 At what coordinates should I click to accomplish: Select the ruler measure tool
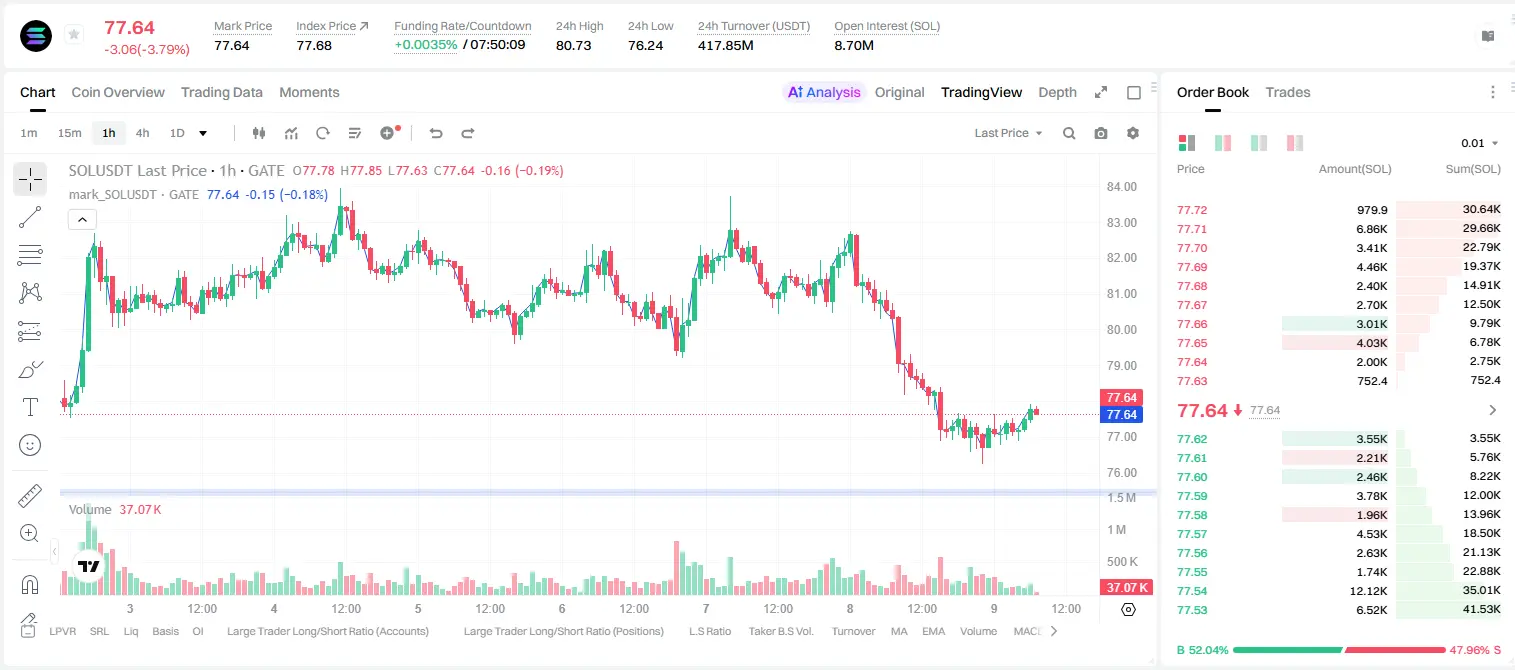tap(30, 496)
